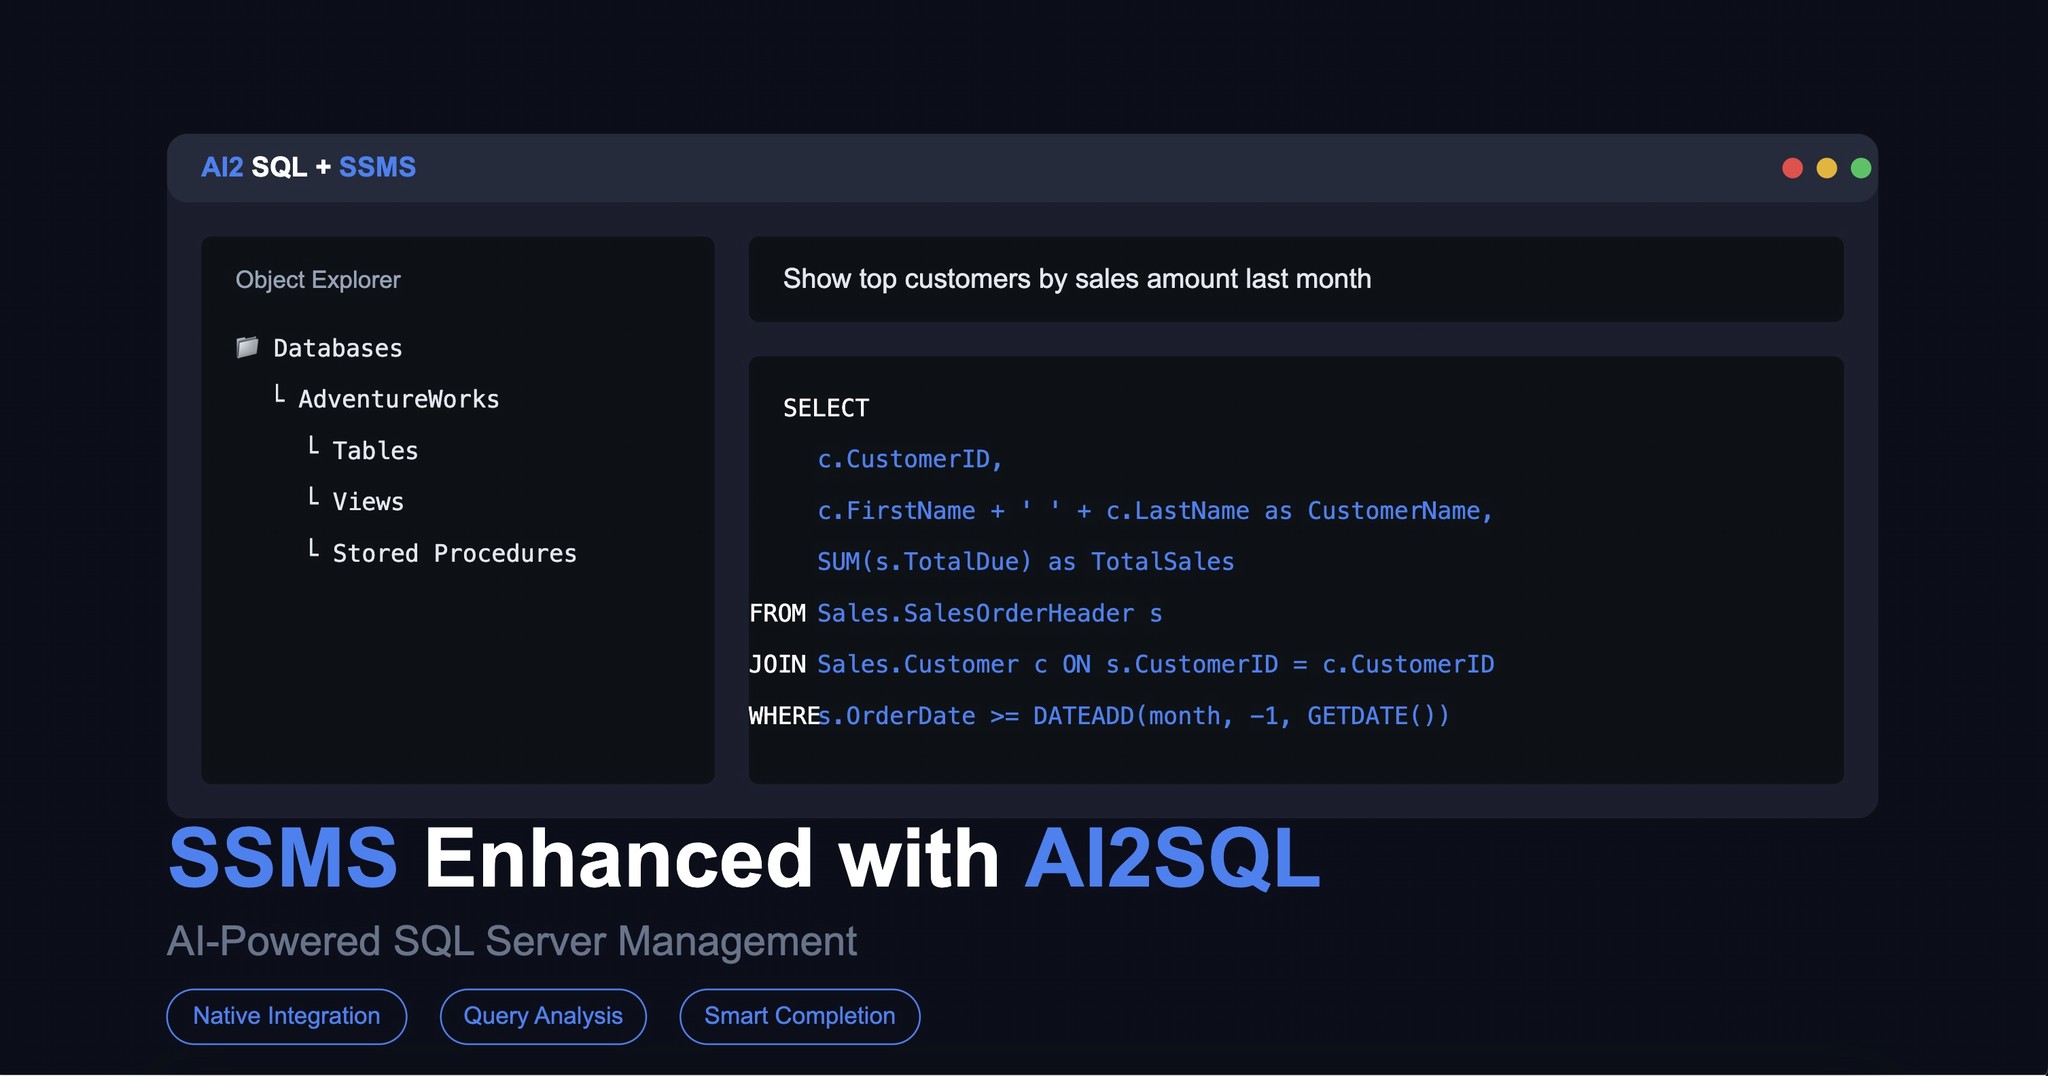The image size is (2048, 1076).
Task: Click the SELECT keyword in the query
Action: click(x=827, y=407)
